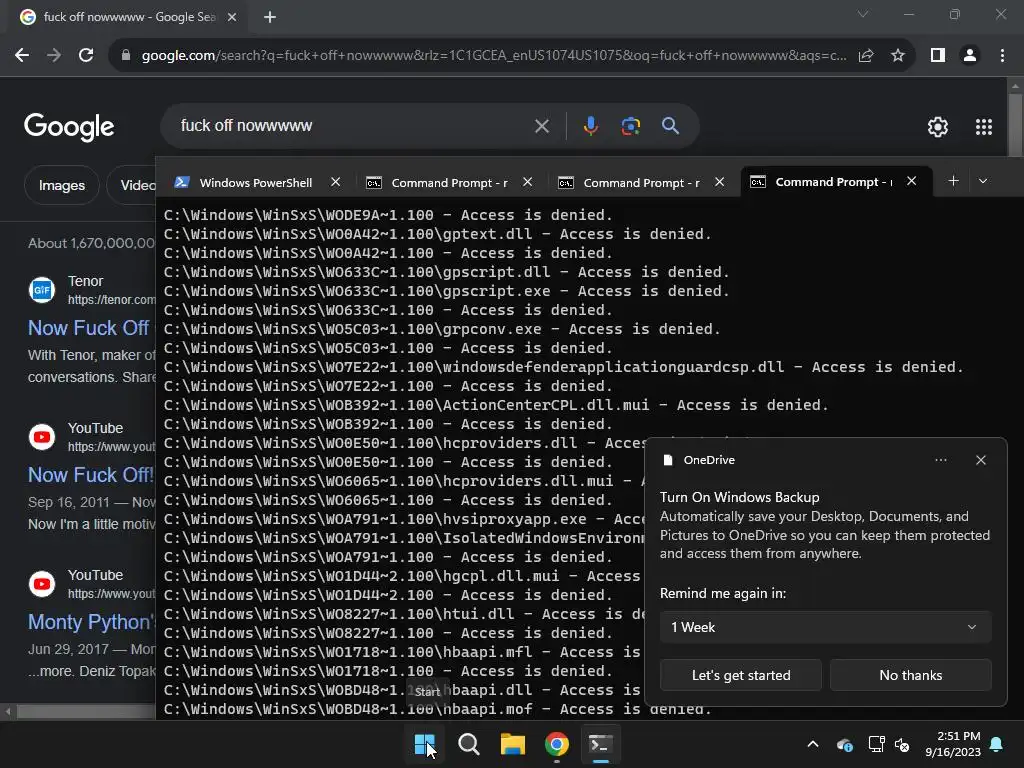Close the second Command Prompt tab
The image size is (1024, 768).
click(720, 182)
